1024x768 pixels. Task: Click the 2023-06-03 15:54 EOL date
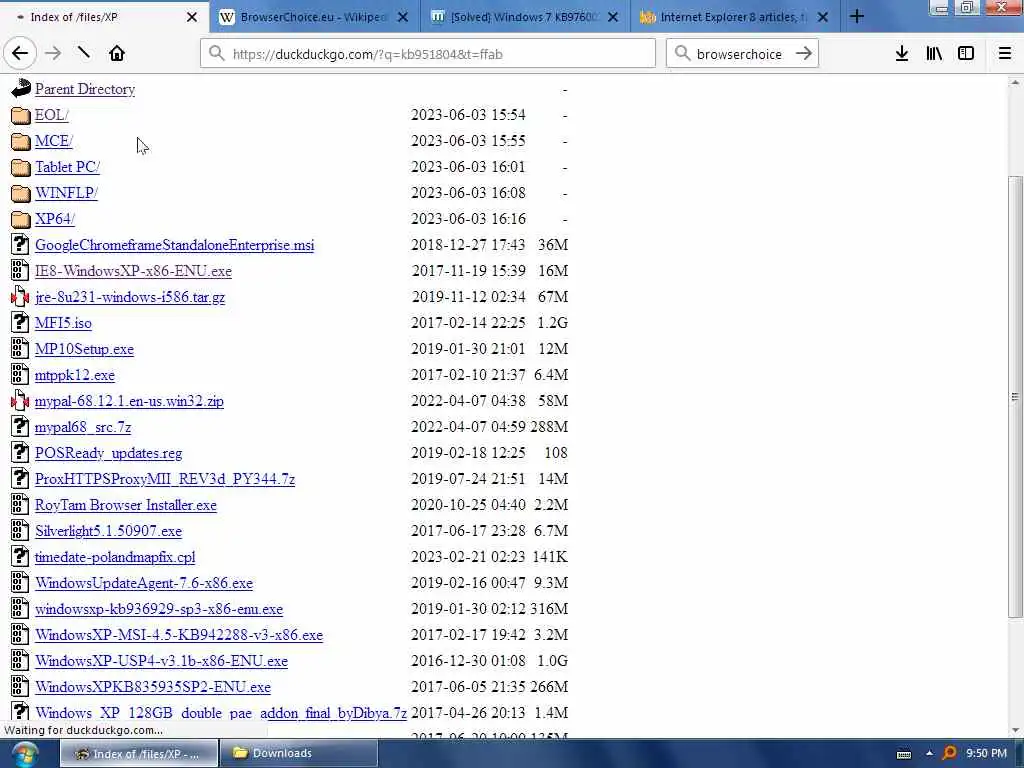[468, 115]
